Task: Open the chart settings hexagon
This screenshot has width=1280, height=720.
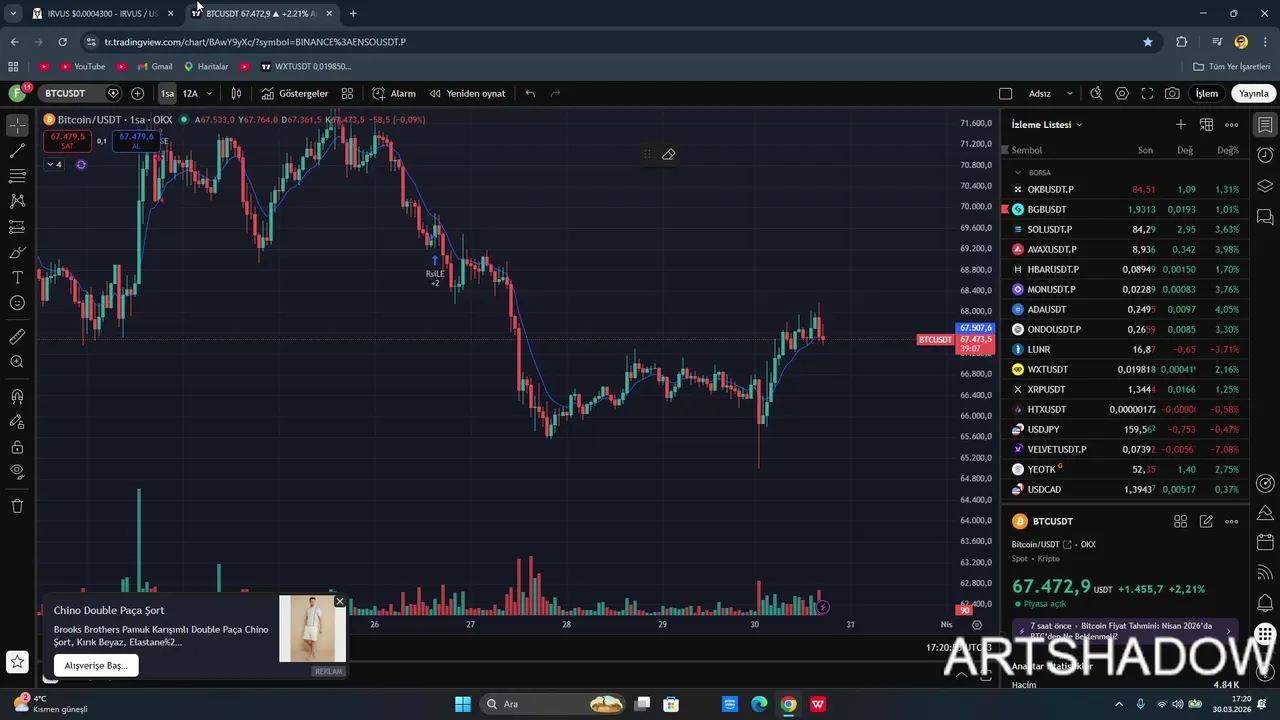Action: pos(1122,93)
